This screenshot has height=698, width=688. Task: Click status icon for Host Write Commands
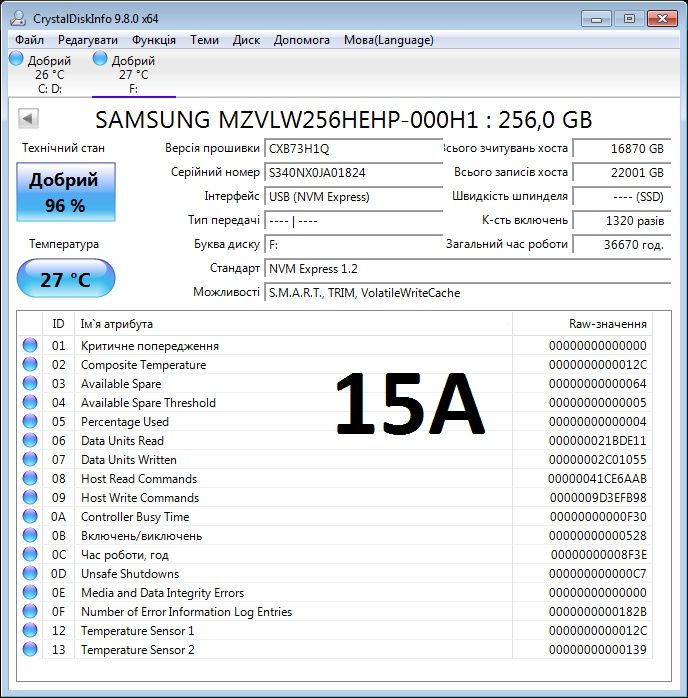pyautogui.click(x=30, y=497)
